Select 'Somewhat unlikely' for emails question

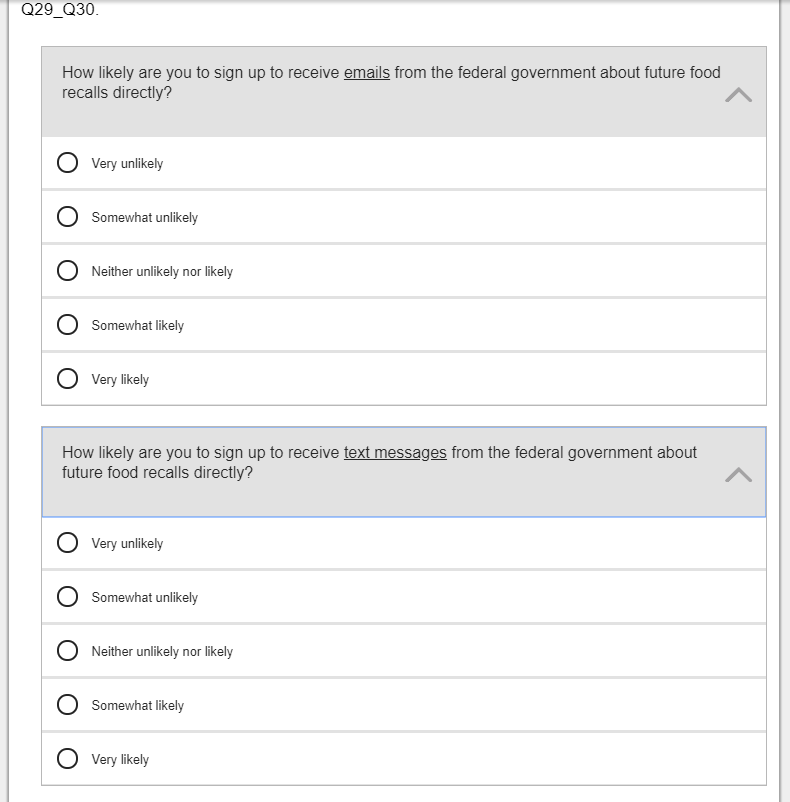tap(68, 217)
